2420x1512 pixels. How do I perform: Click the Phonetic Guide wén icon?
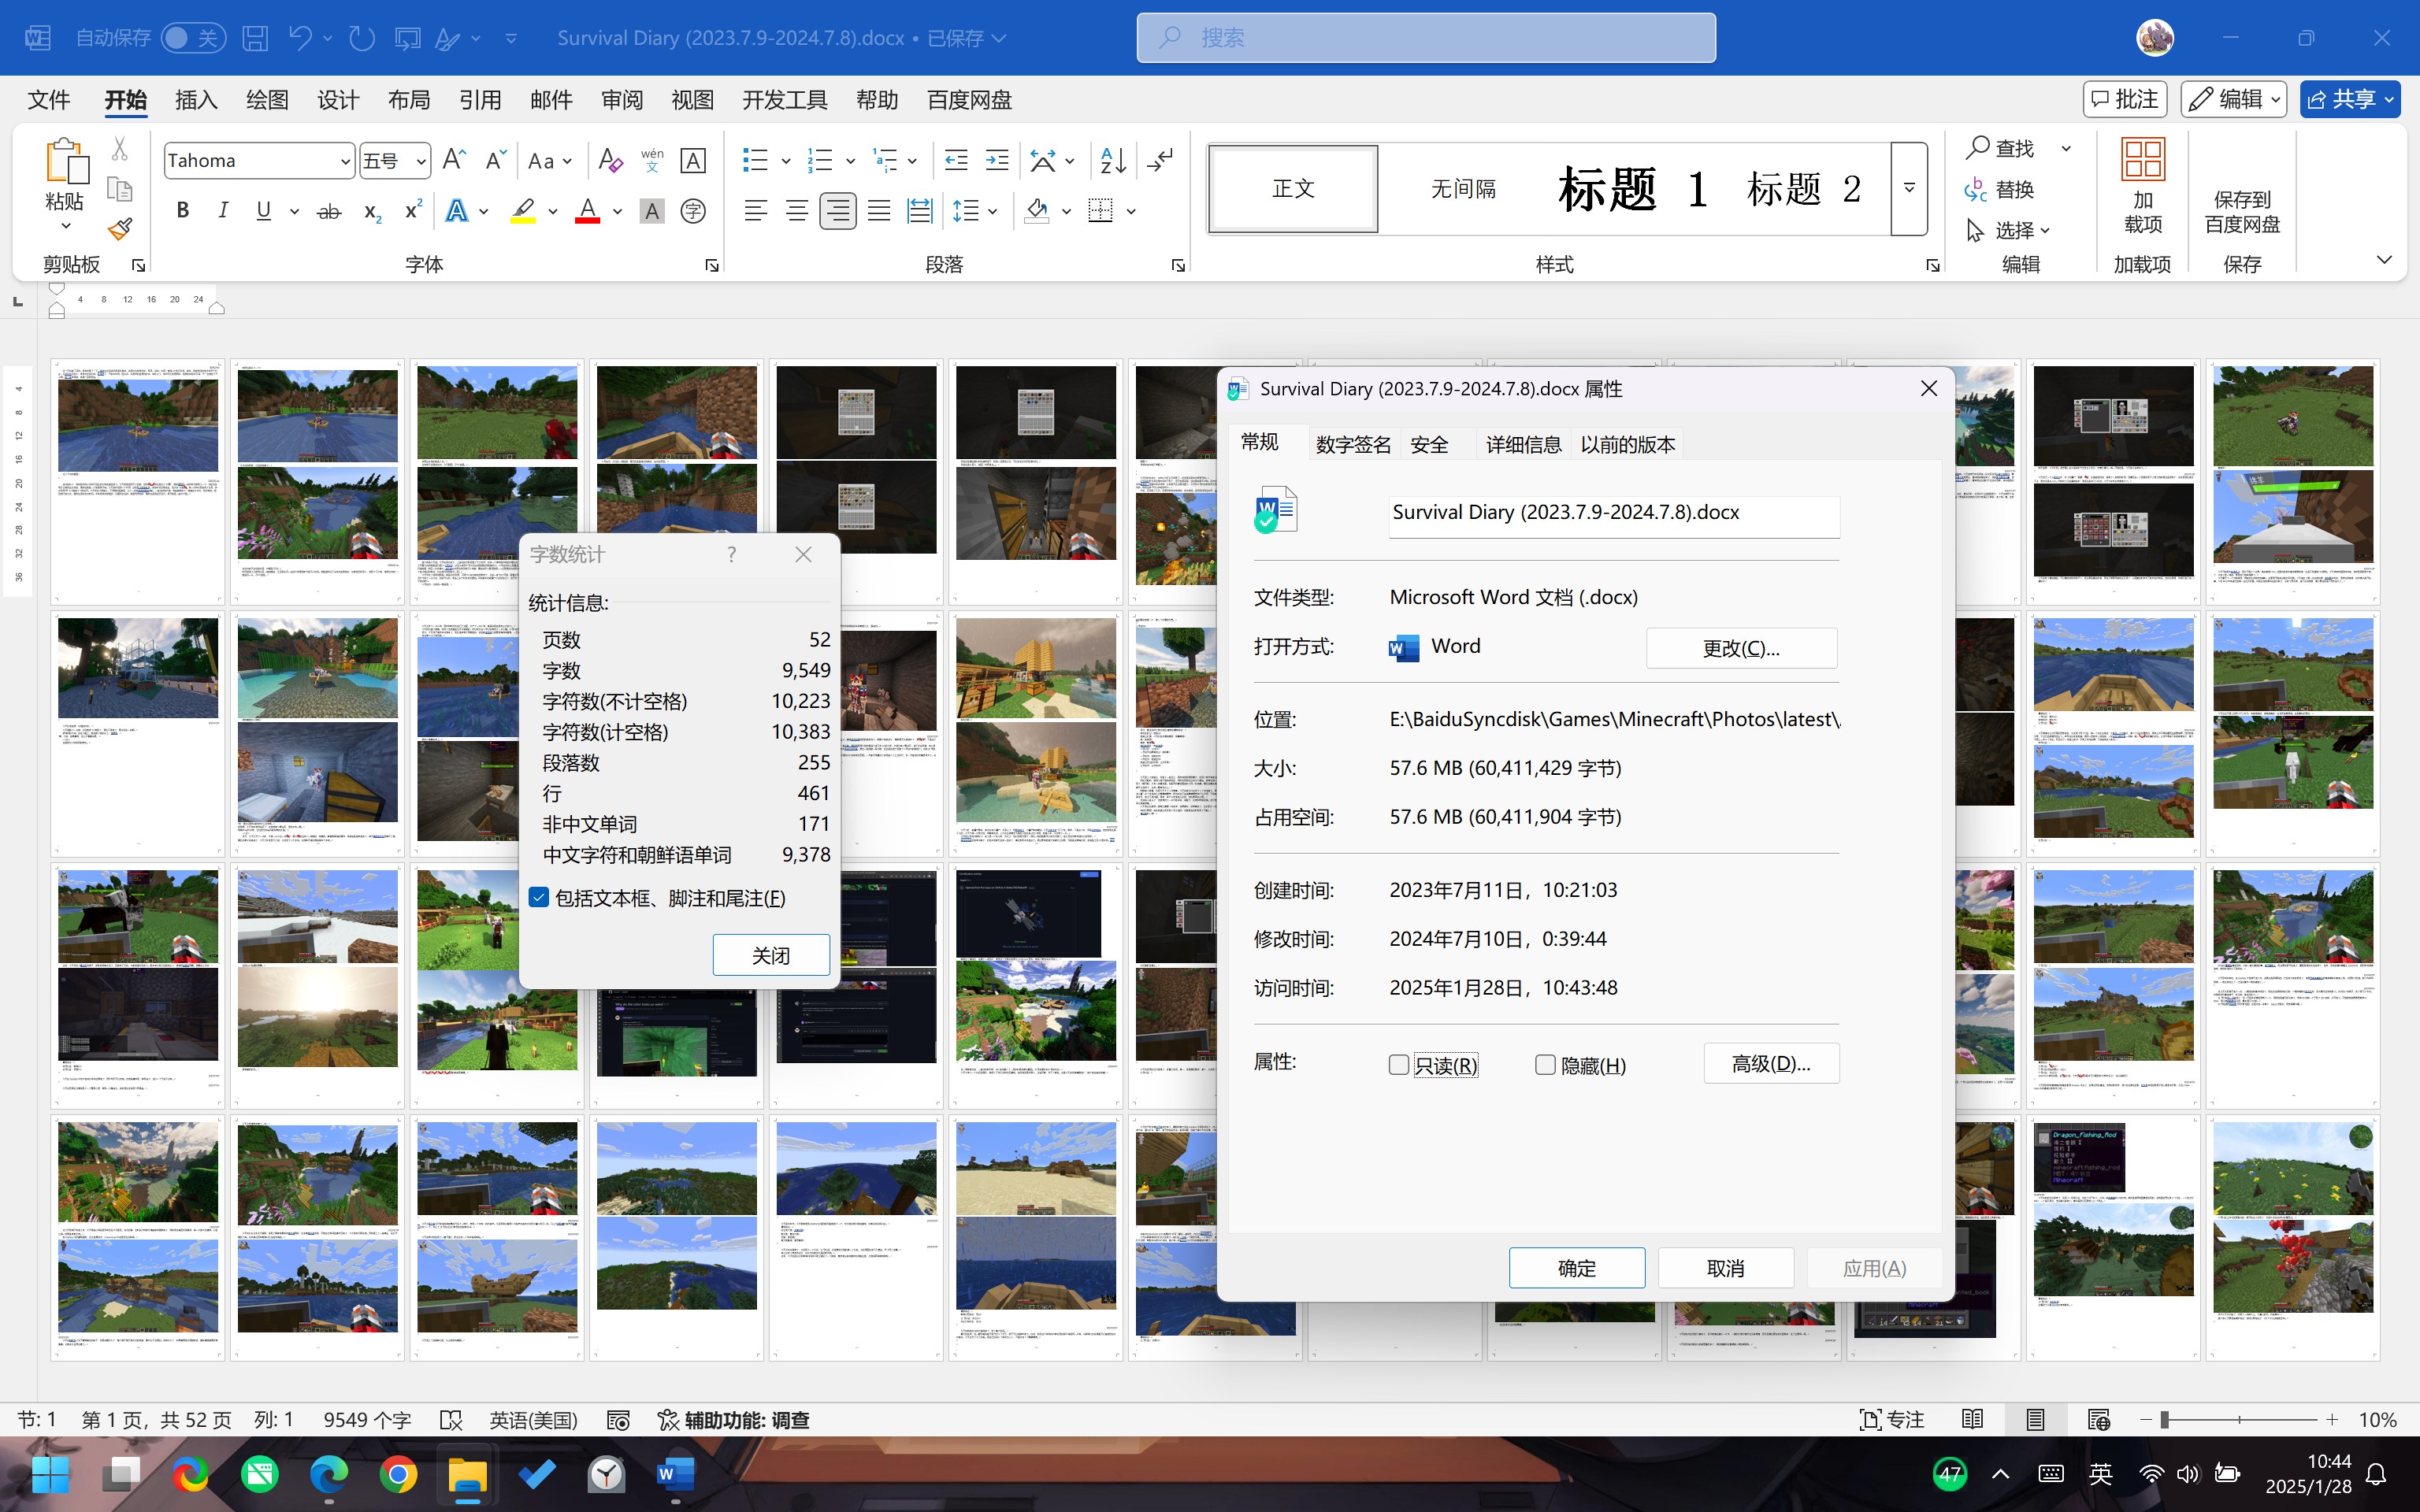coord(652,160)
